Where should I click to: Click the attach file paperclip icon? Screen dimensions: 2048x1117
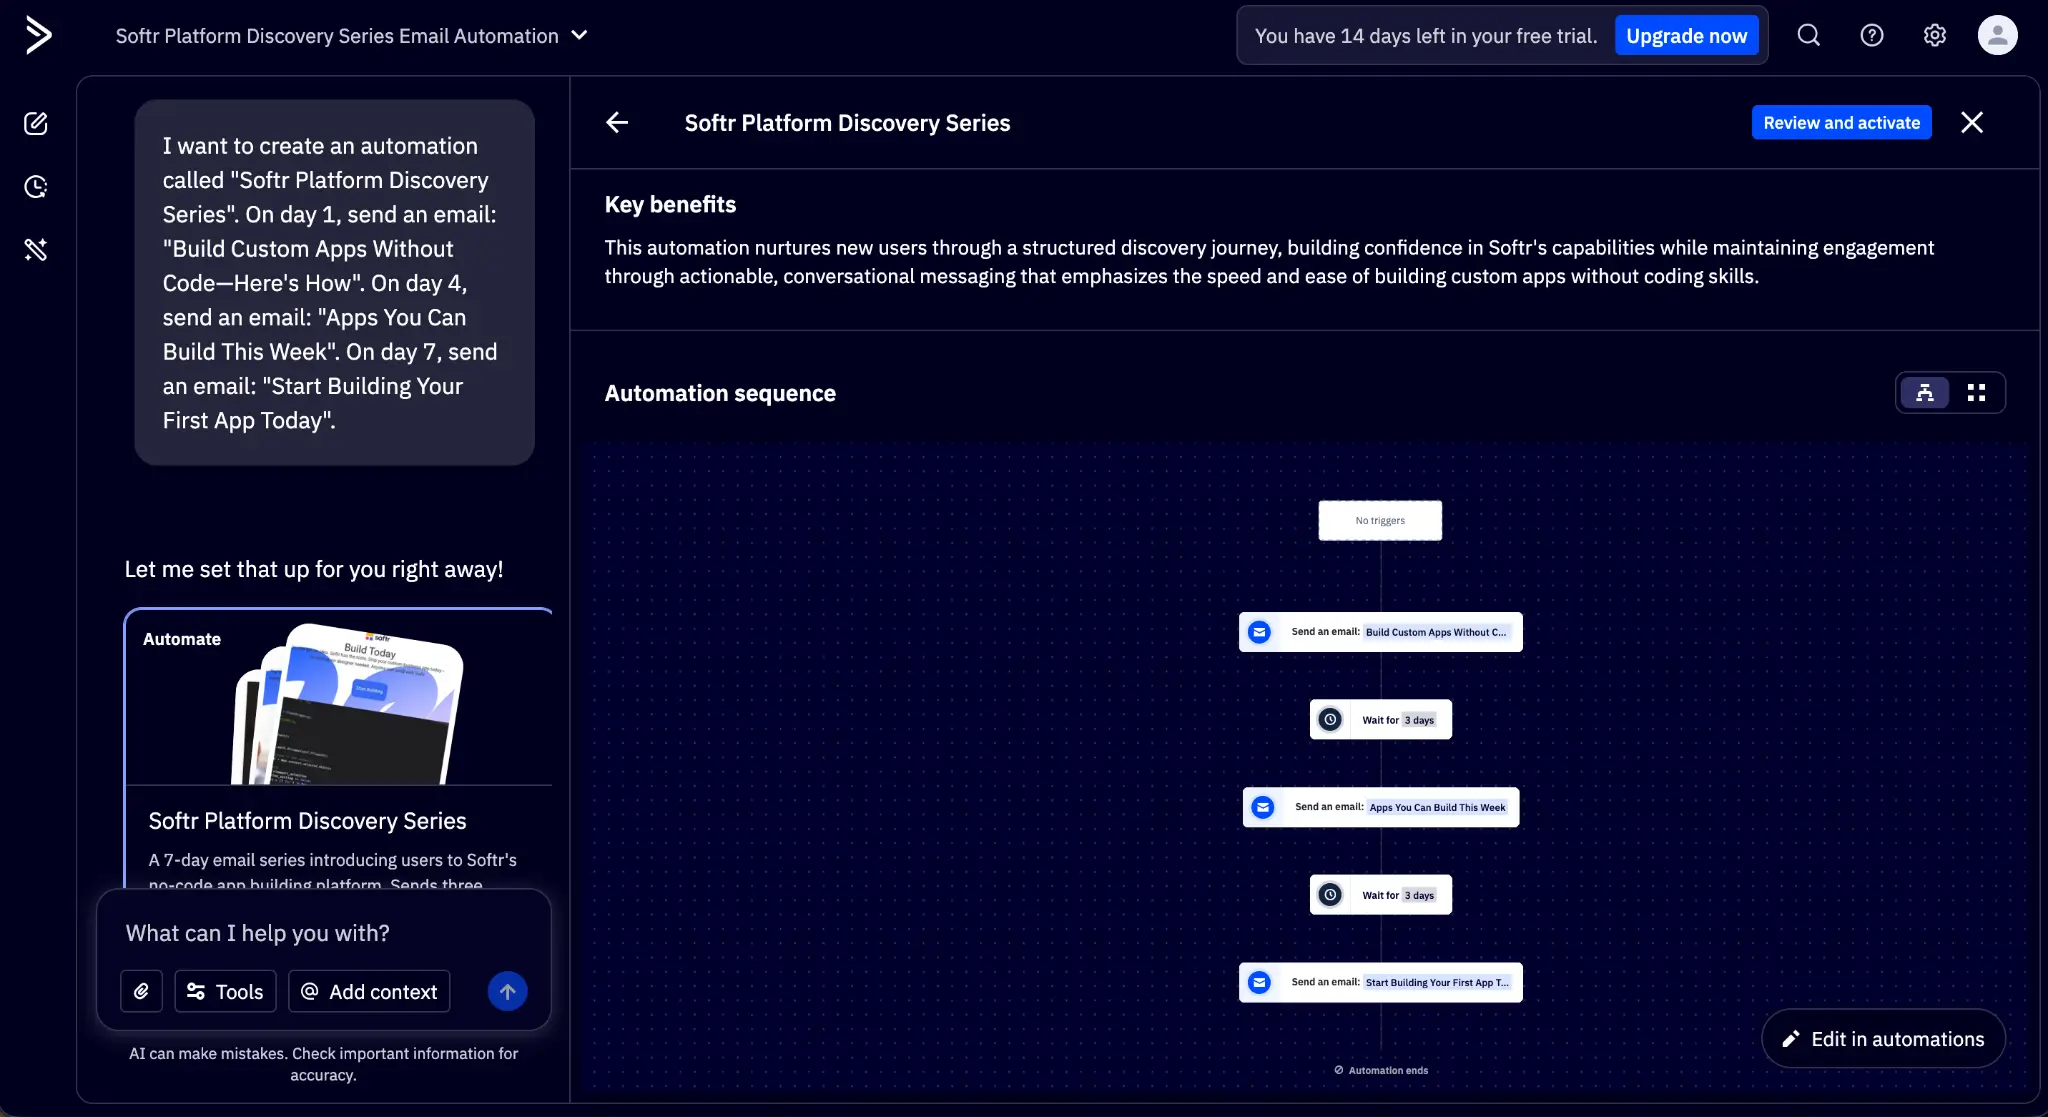pos(141,991)
